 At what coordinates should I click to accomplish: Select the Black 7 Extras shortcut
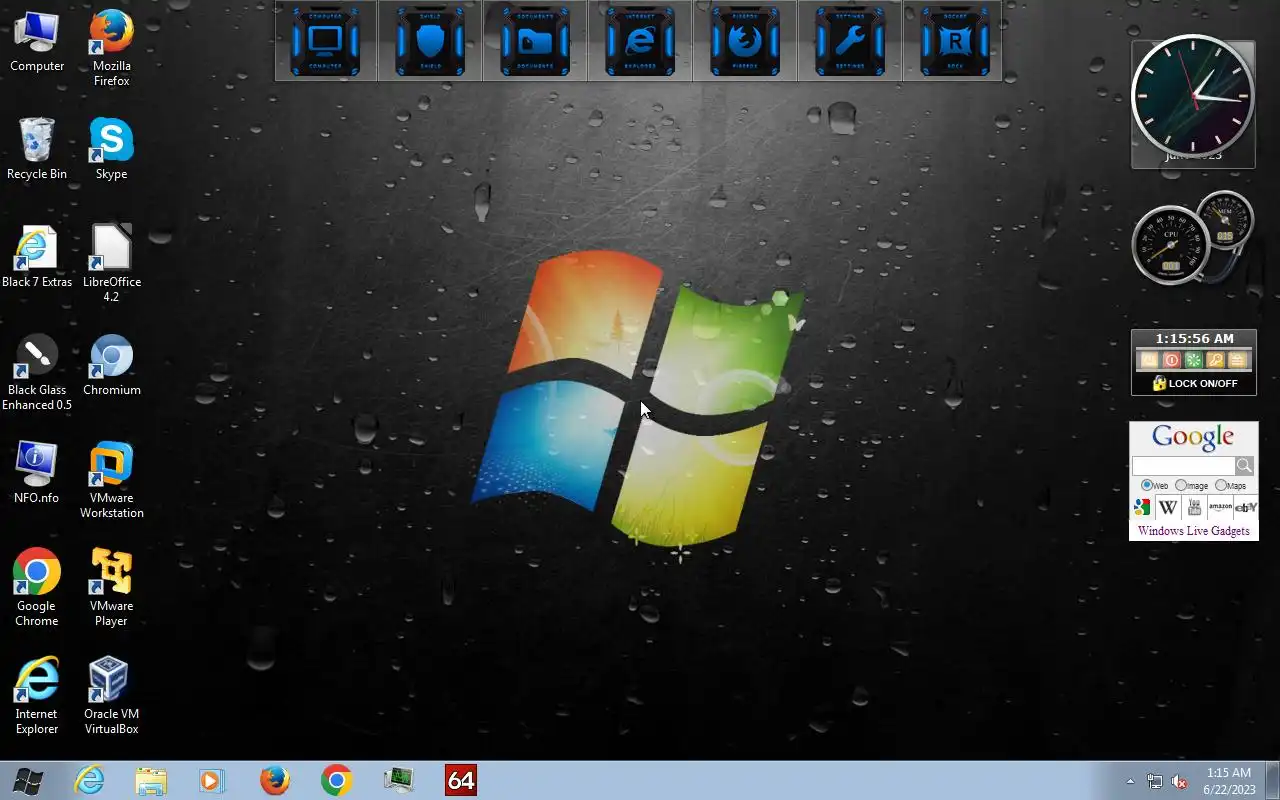click(37, 258)
